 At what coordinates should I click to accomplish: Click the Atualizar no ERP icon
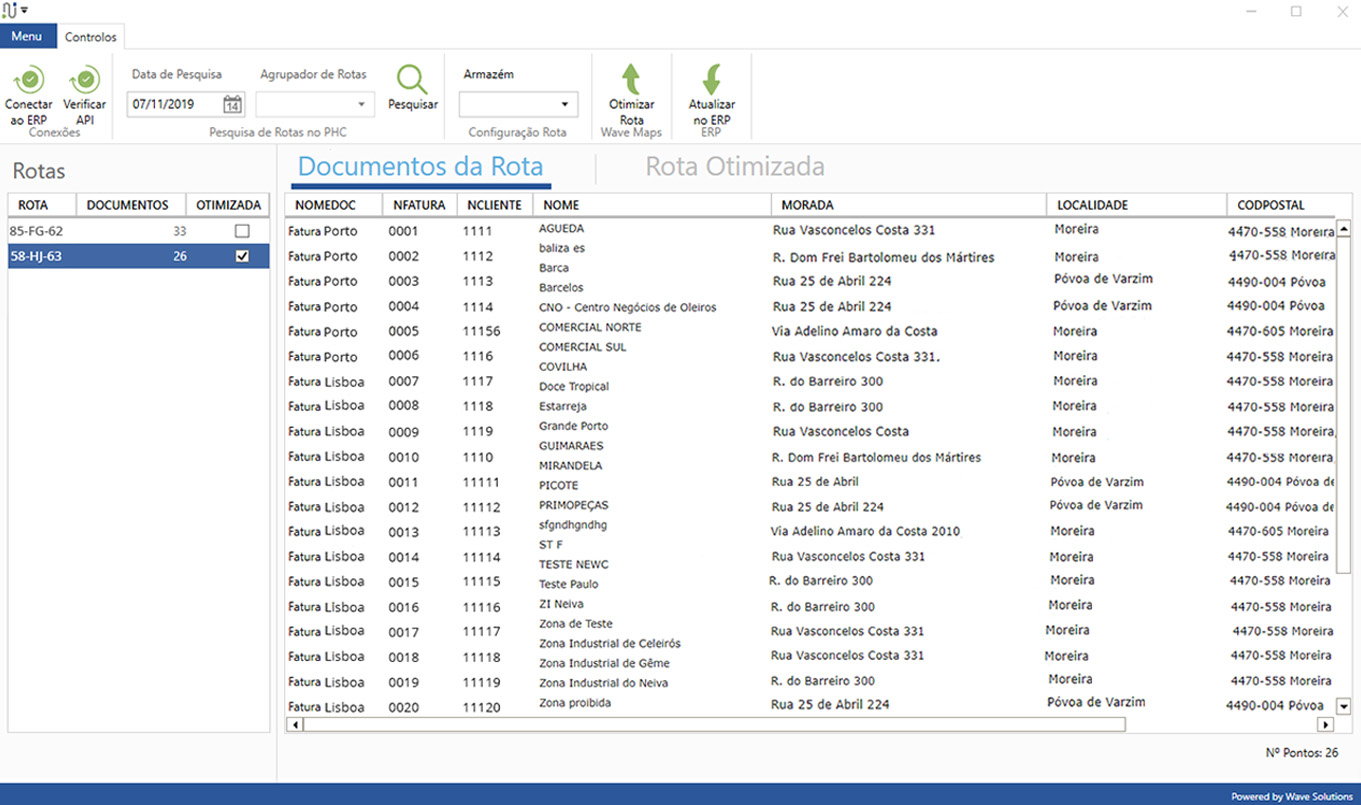(712, 79)
